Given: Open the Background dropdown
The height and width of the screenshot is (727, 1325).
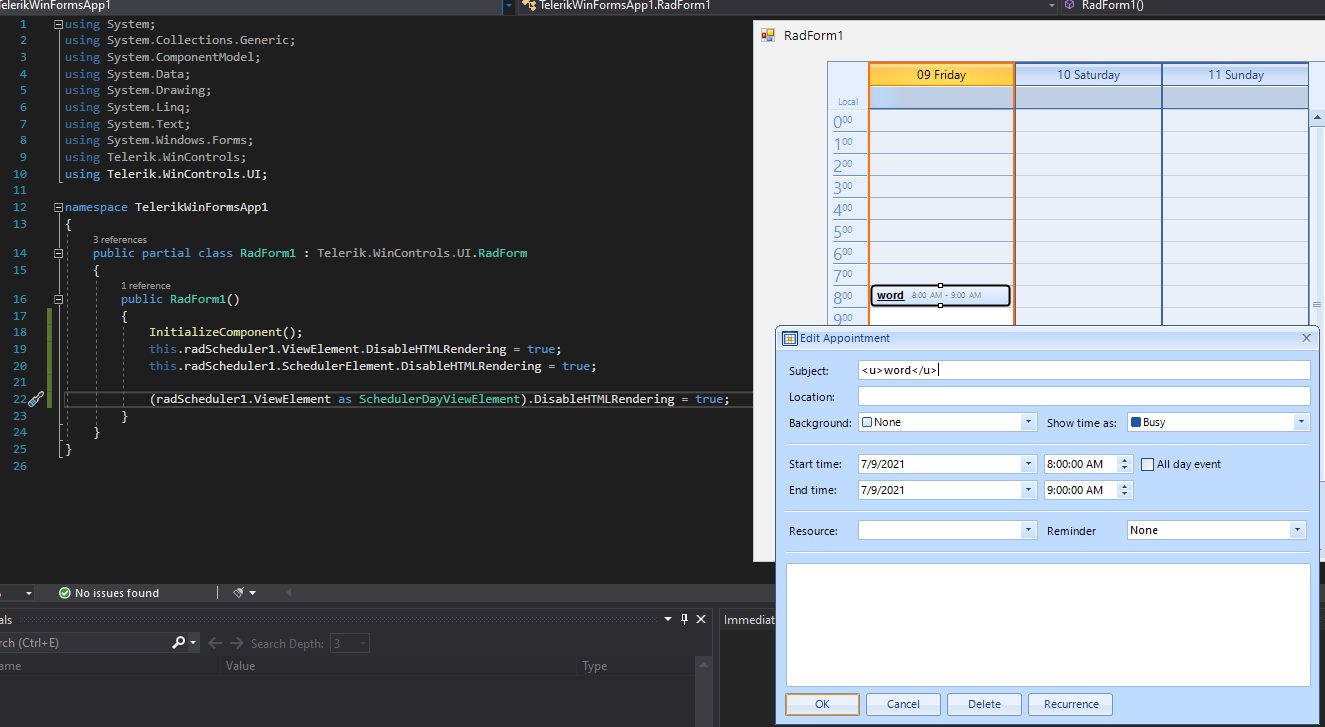Looking at the screenshot, I should [x=1028, y=422].
